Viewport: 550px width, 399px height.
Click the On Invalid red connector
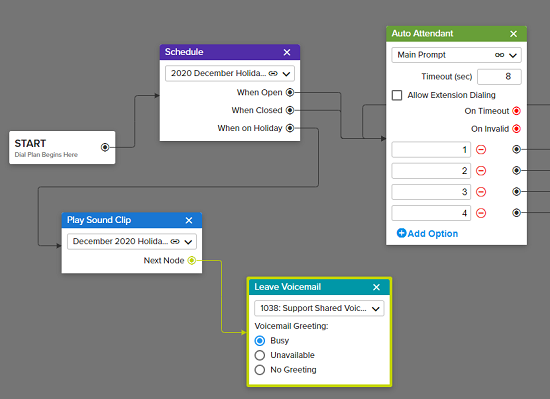coord(516,129)
